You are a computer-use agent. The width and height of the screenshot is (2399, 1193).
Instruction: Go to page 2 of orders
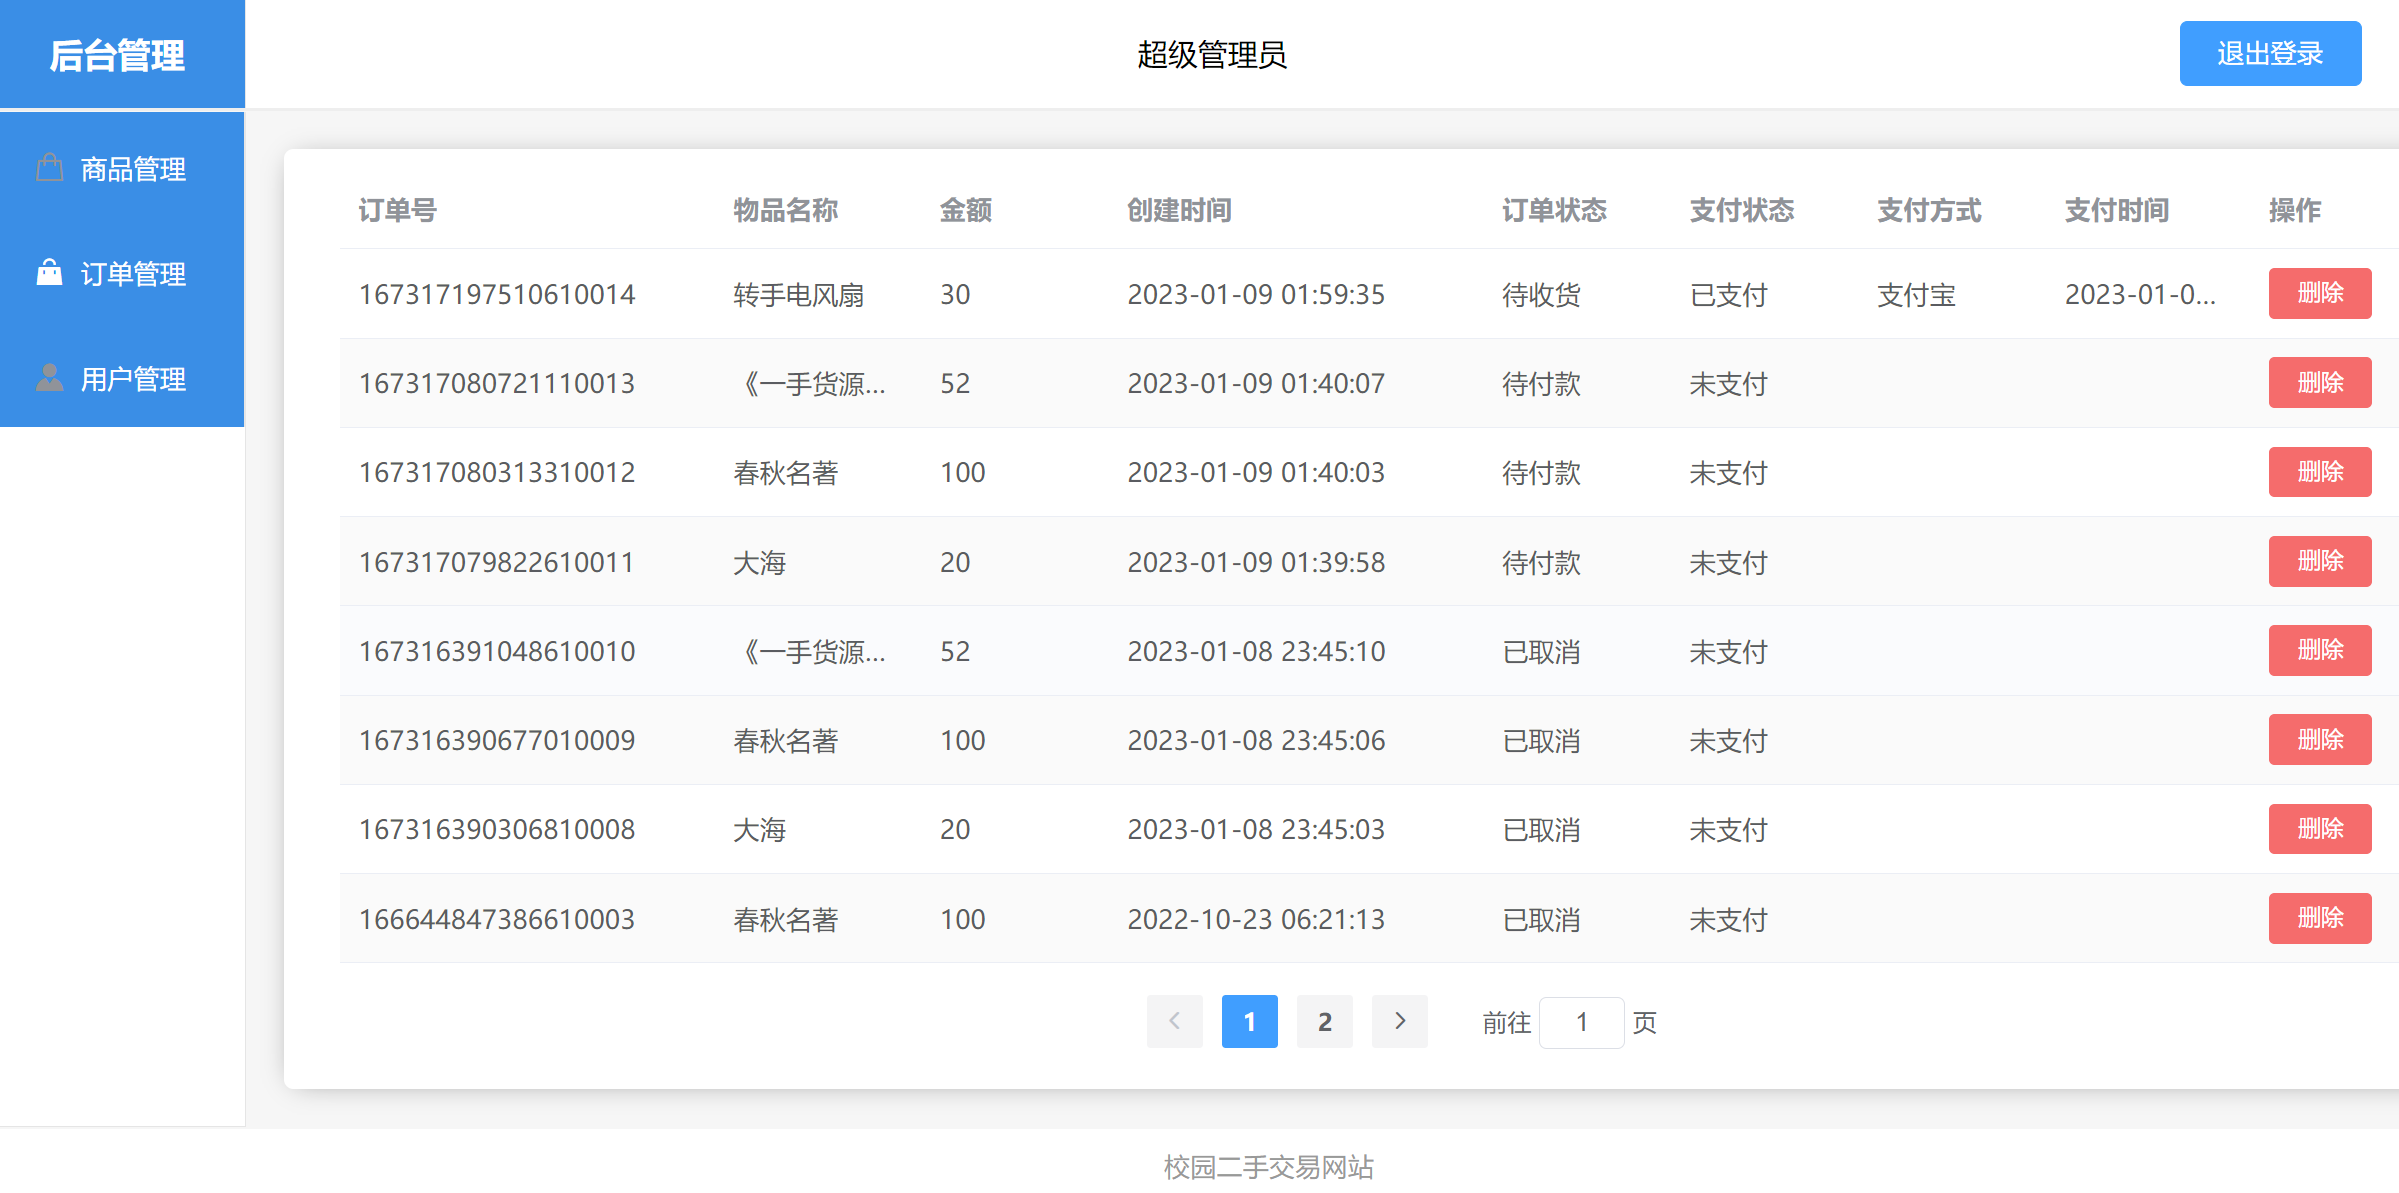point(1325,1021)
